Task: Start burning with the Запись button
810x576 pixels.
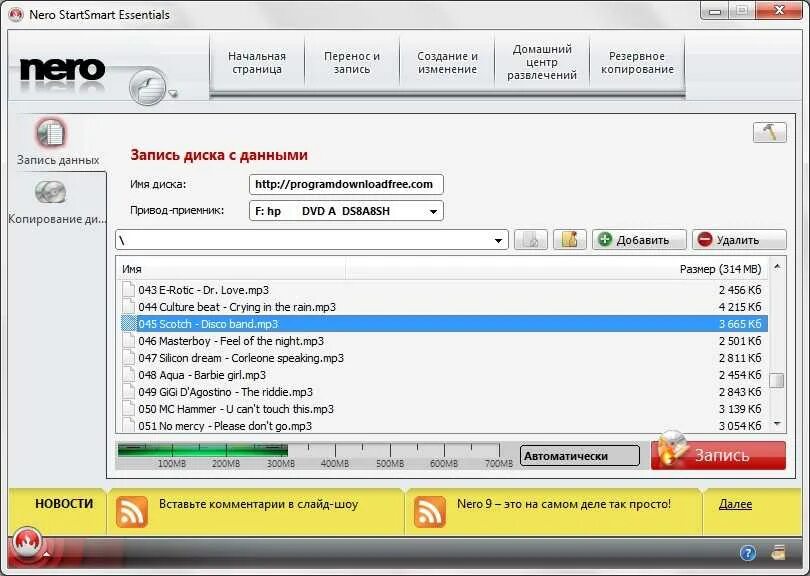Action: coord(719,455)
